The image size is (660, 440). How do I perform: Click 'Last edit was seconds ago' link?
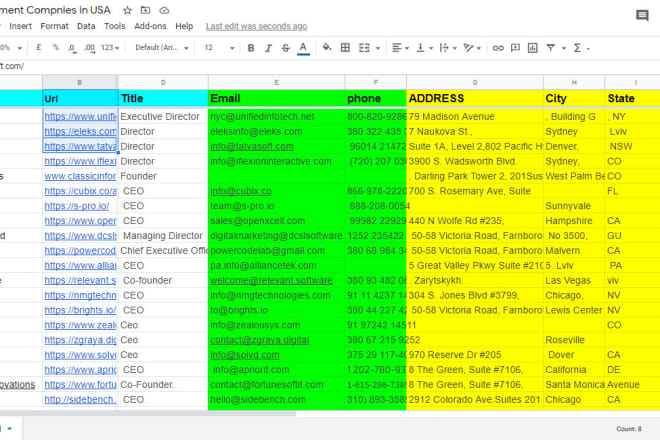point(256,26)
